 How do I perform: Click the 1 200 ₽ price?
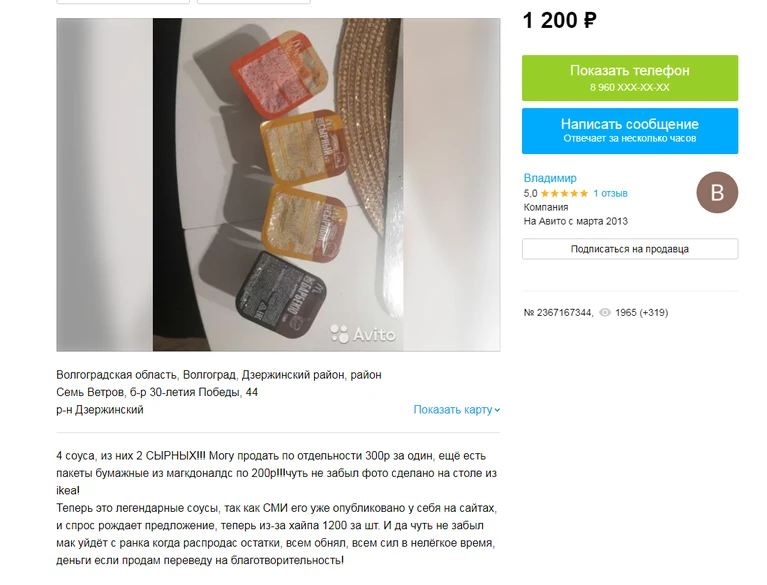[560, 21]
